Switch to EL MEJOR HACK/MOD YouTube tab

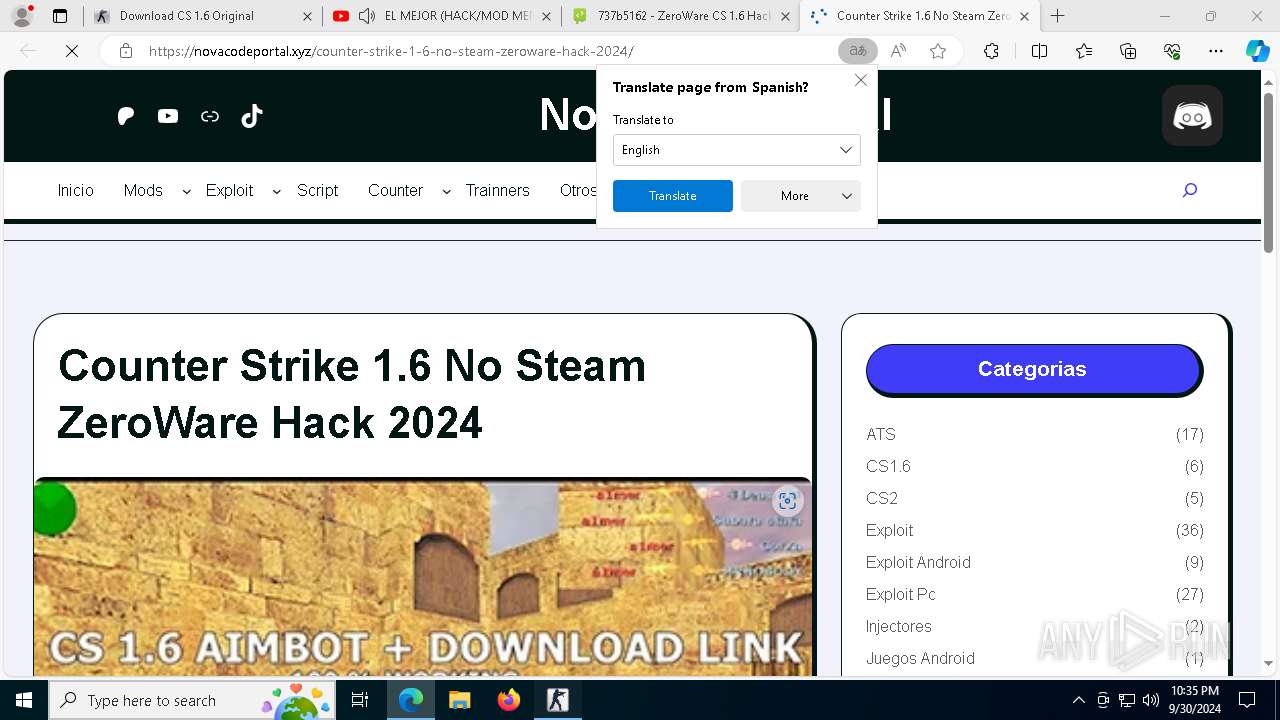point(443,16)
